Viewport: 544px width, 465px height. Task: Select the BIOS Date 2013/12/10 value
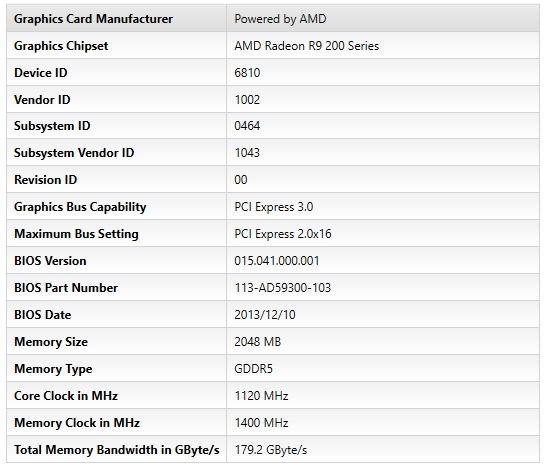265,315
